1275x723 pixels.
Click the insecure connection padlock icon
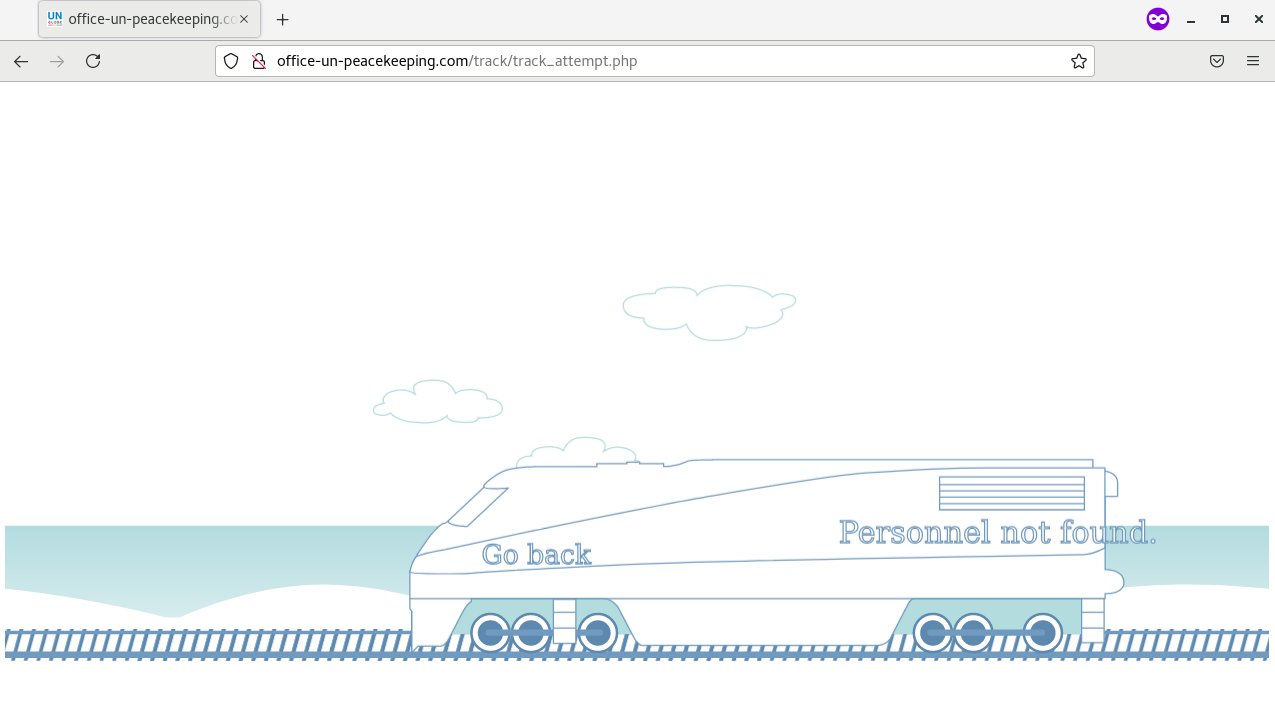tap(258, 61)
